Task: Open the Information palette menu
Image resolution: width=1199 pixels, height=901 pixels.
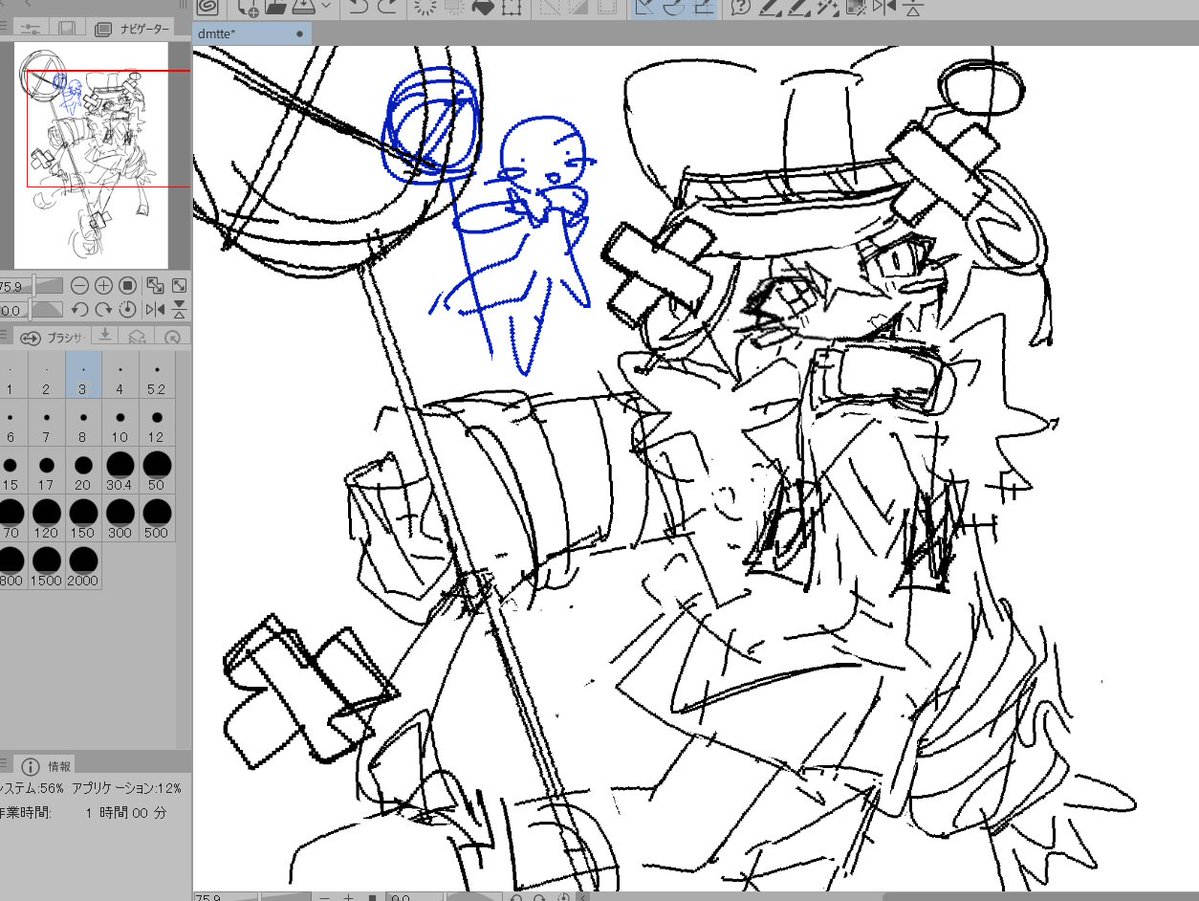Action: point(5,763)
